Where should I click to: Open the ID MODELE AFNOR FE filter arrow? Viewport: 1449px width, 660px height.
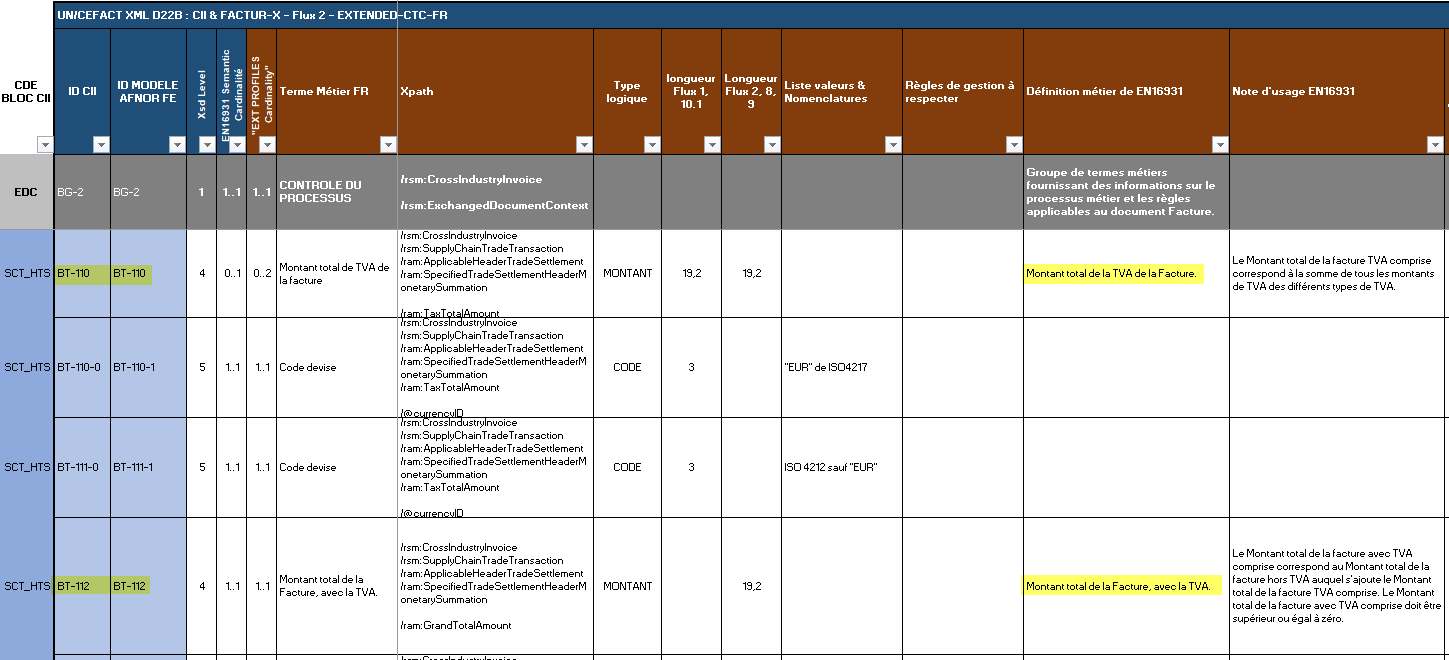click(177, 145)
